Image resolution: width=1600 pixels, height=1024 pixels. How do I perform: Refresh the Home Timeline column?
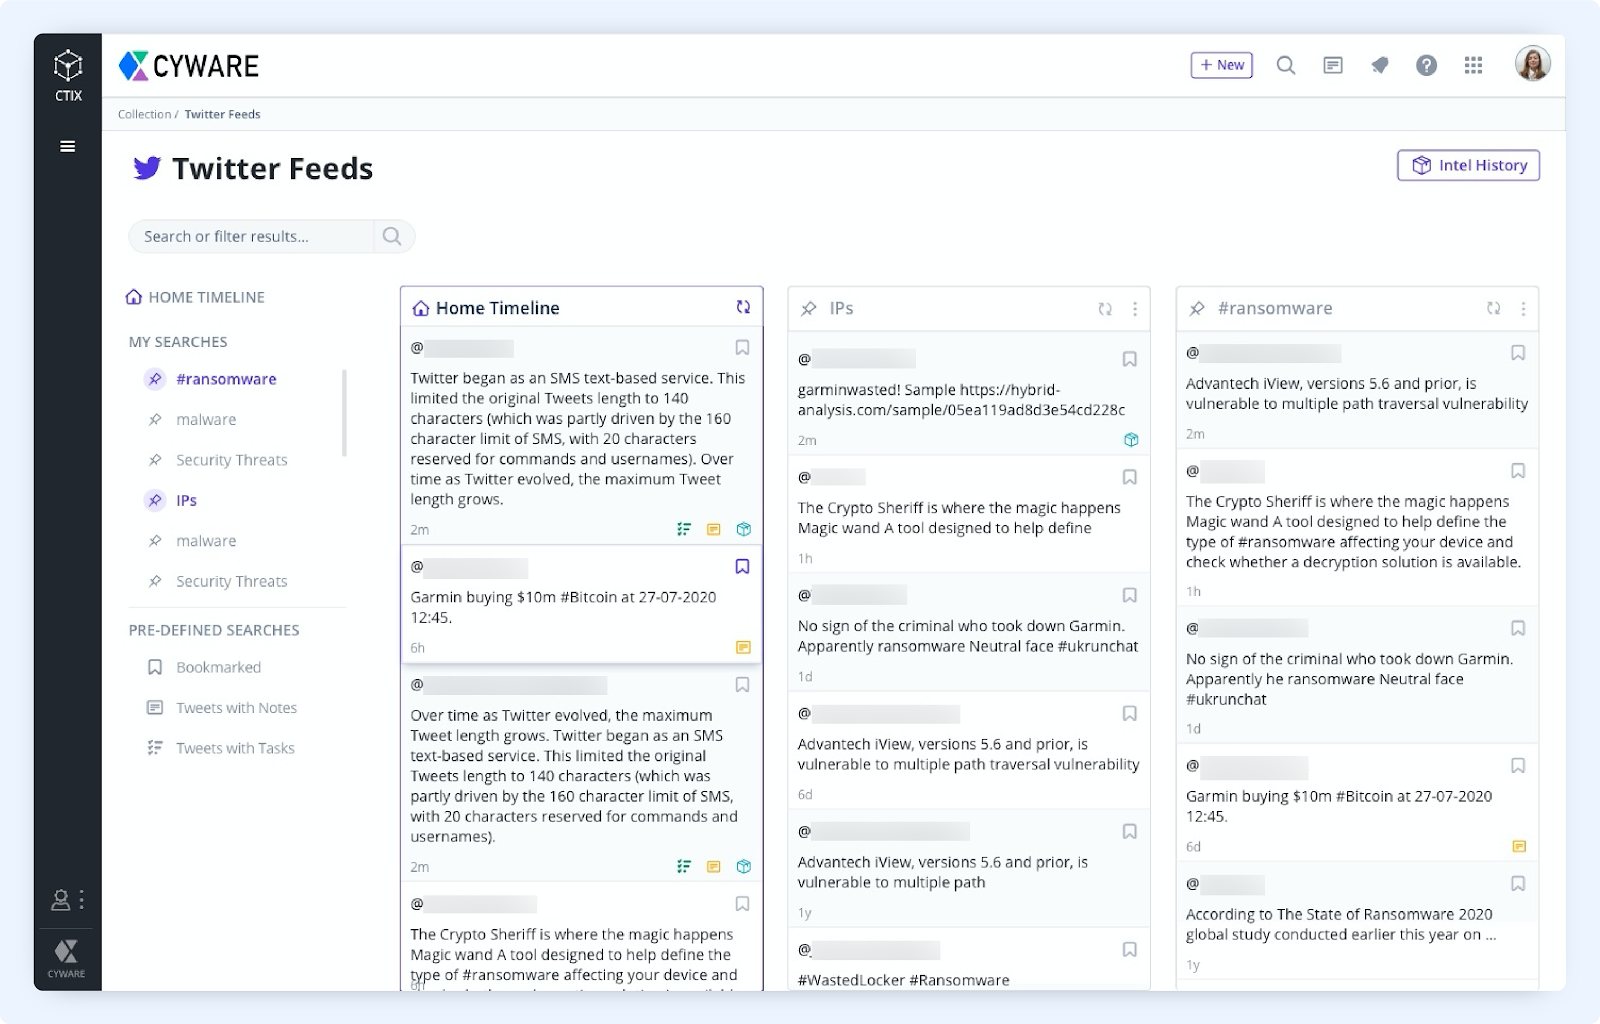coord(743,308)
